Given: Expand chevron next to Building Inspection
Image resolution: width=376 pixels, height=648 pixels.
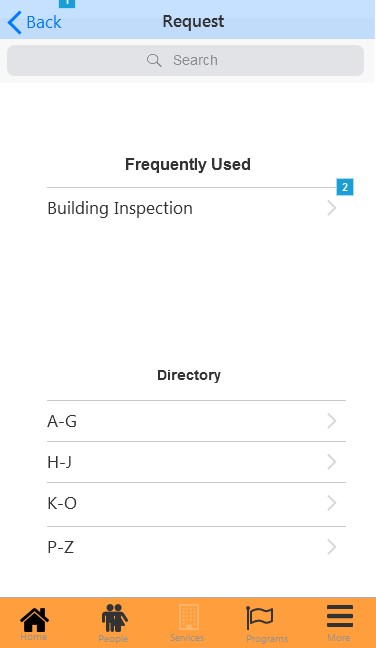Looking at the screenshot, I should coord(331,208).
